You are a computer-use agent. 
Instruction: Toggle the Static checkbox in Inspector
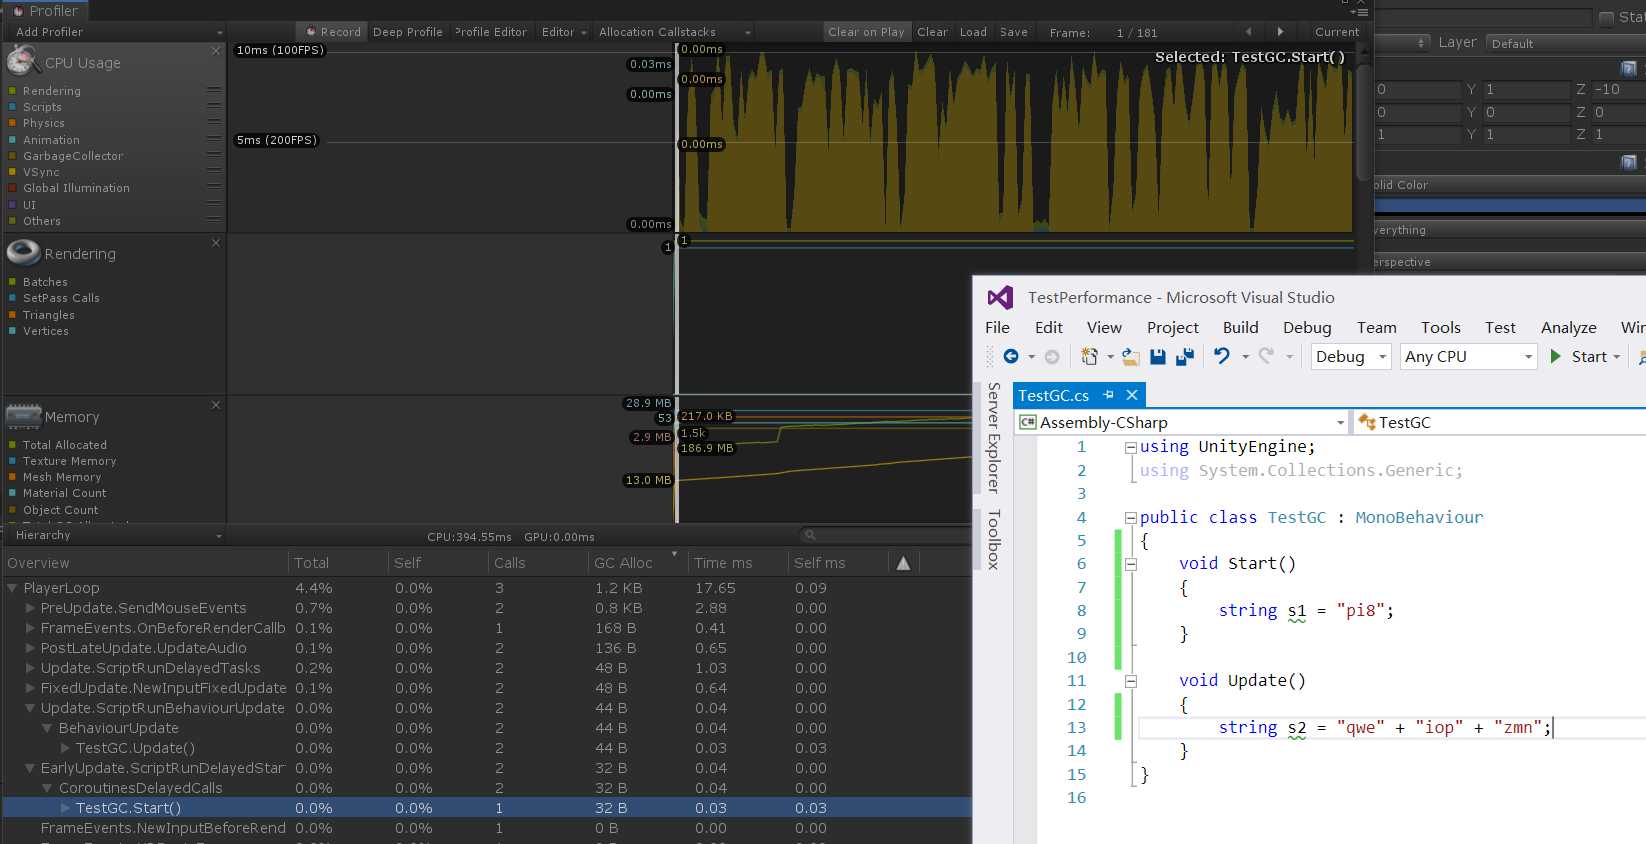click(x=1606, y=17)
